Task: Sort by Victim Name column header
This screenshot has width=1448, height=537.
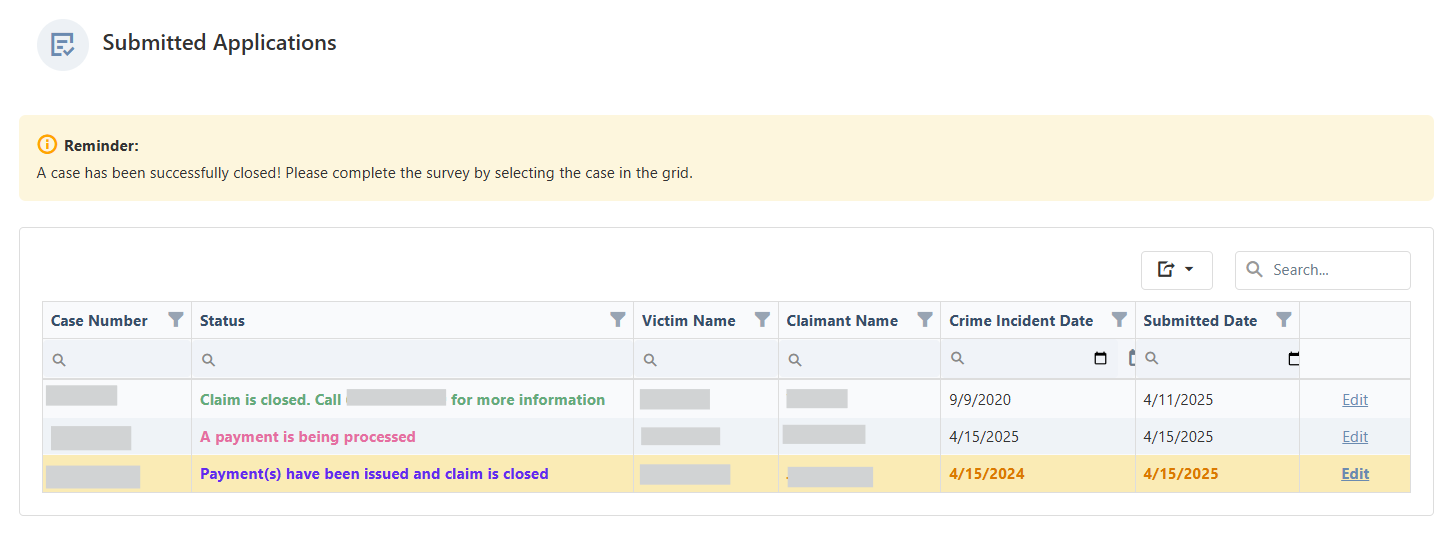Action: point(689,321)
